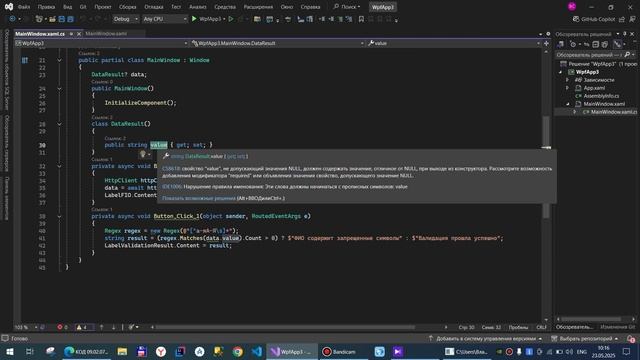This screenshot has width=640, height=360.
Task: Open the Any CPU platform dropdown
Action: [x=164, y=19]
